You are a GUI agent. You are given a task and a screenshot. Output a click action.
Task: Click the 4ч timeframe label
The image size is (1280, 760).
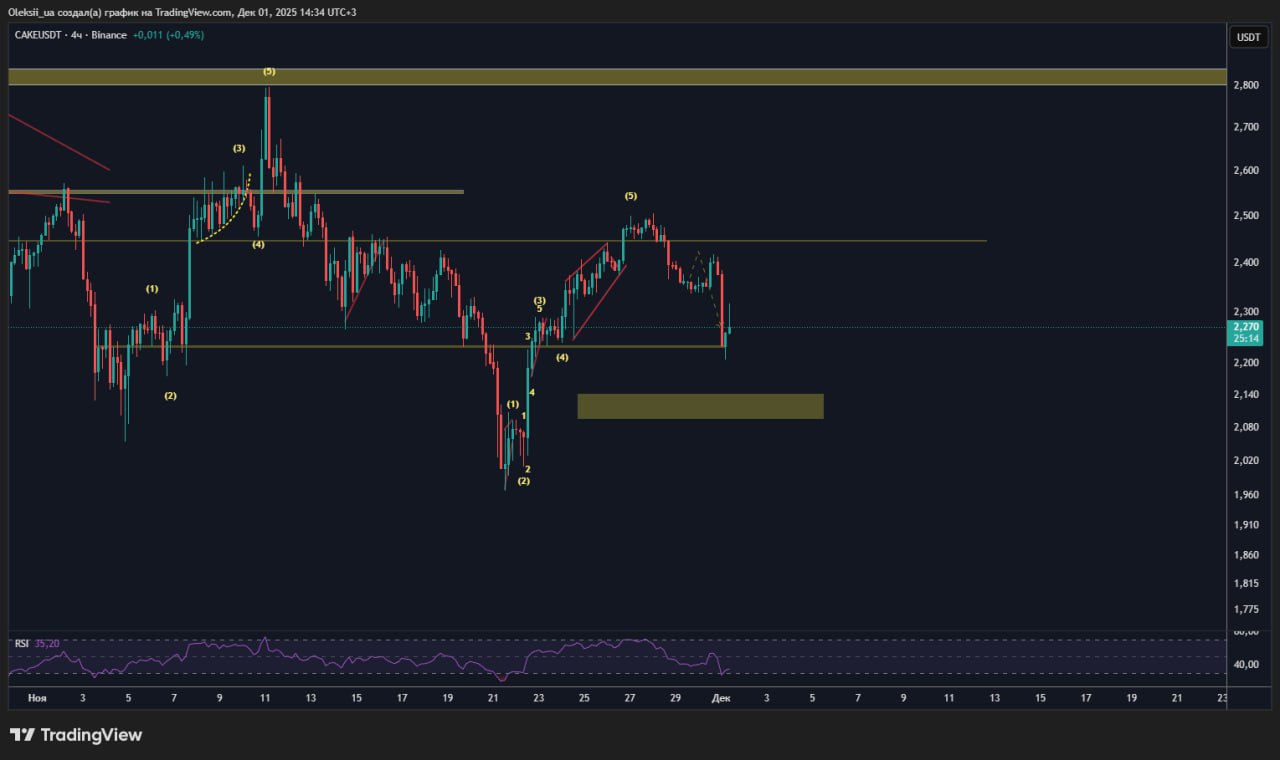click(x=76, y=35)
